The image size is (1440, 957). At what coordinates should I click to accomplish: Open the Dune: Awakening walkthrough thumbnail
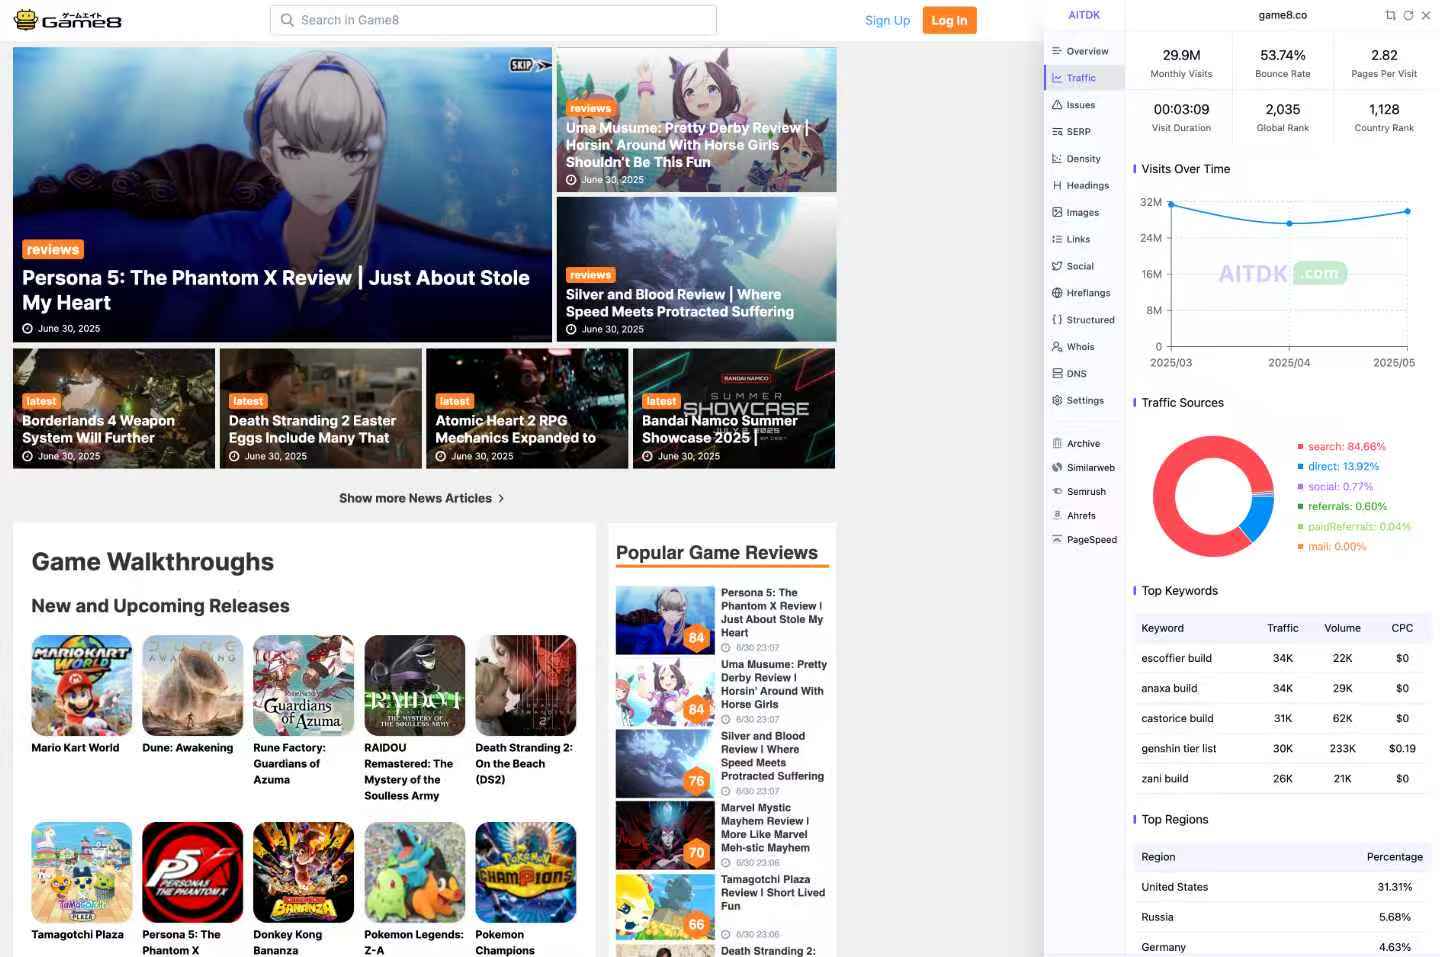tap(193, 686)
